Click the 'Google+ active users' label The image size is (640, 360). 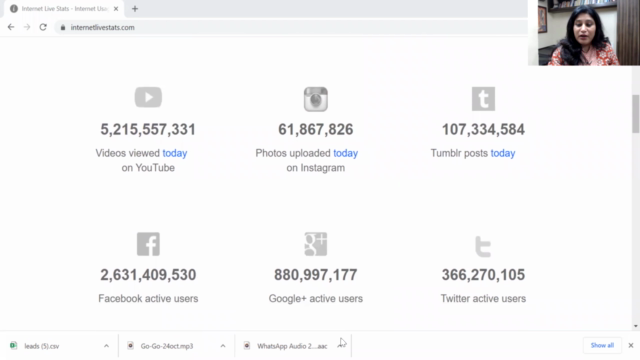[316, 298]
